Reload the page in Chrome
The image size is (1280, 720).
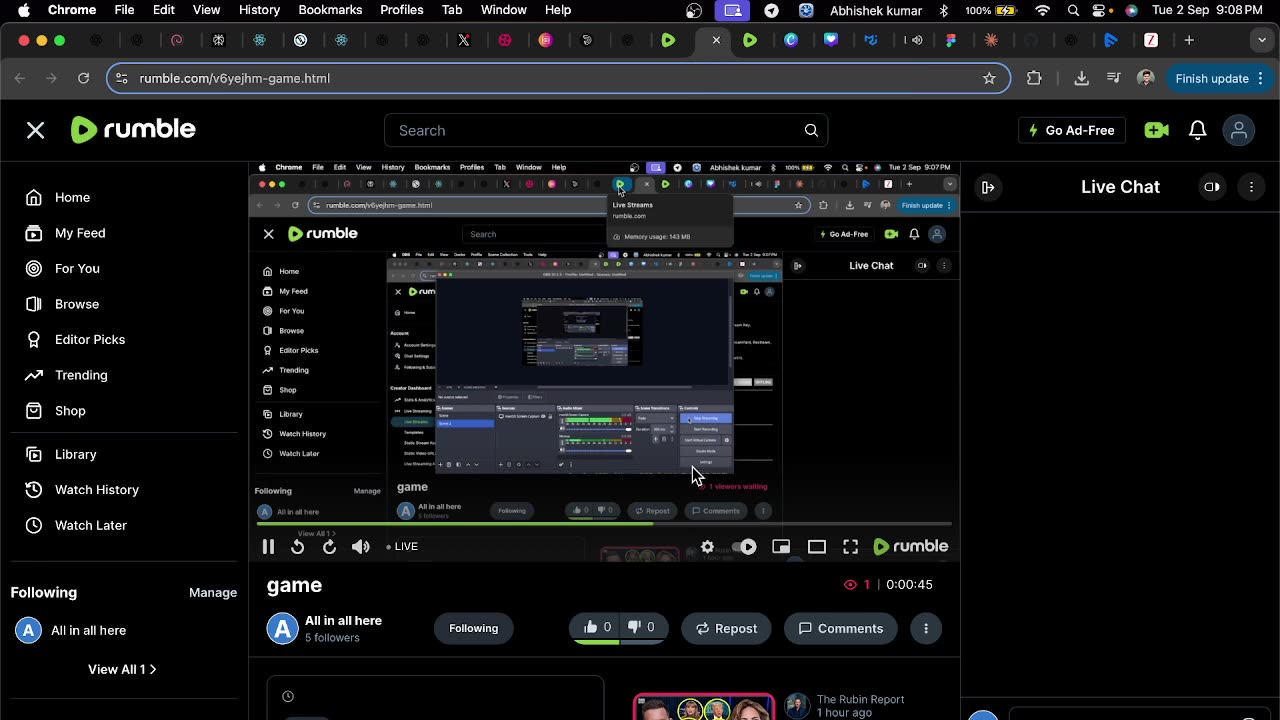pyautogui.click(x=83, y=78)
